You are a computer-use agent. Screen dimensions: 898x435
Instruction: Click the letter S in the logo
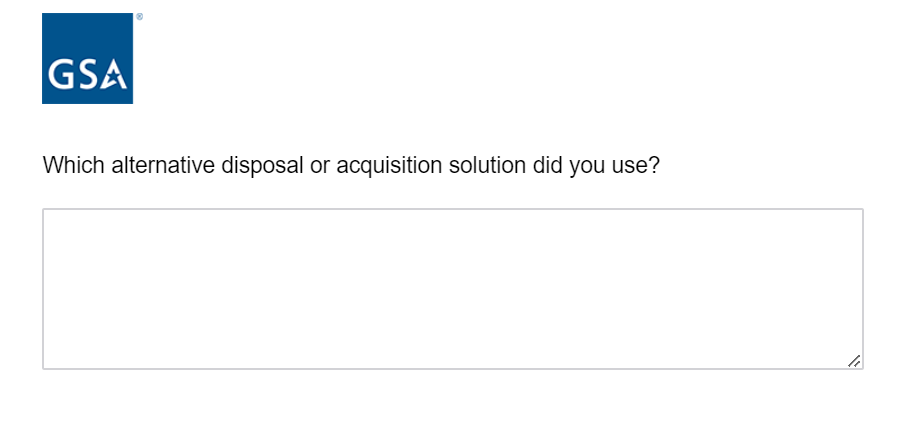[86, 74]
